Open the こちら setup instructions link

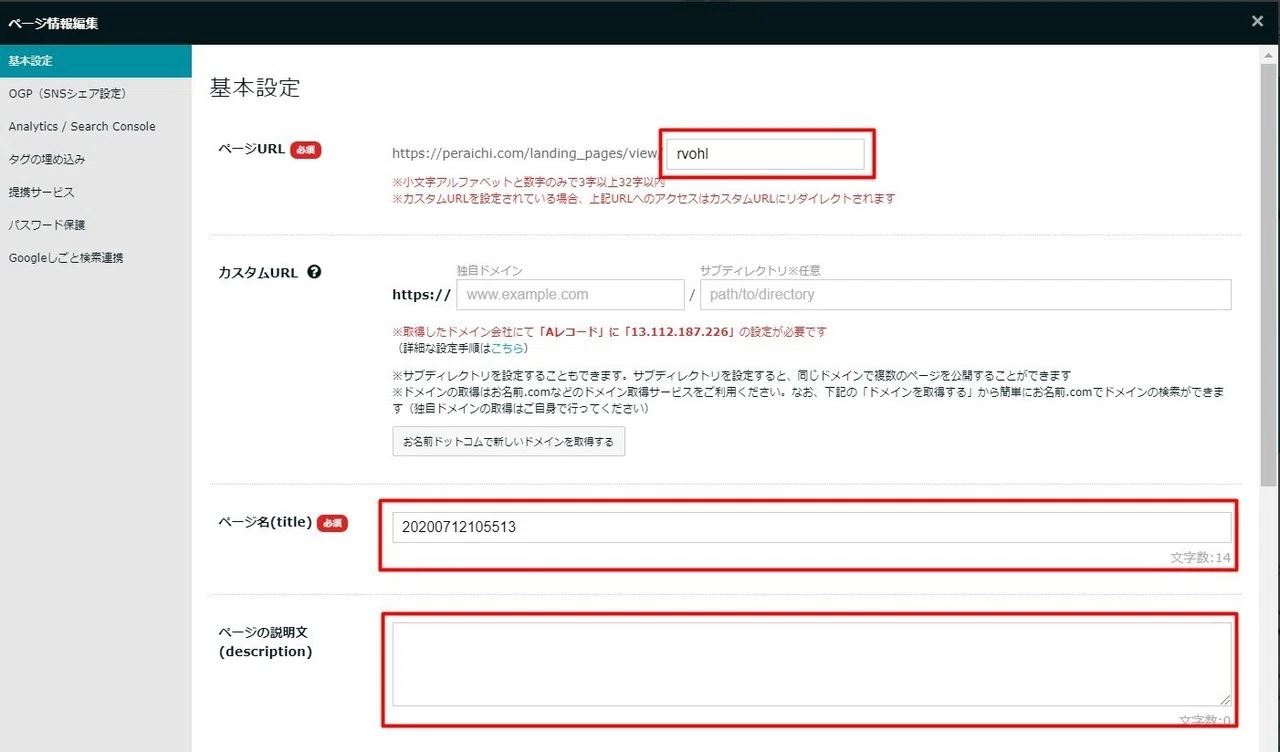pos(507,349)
